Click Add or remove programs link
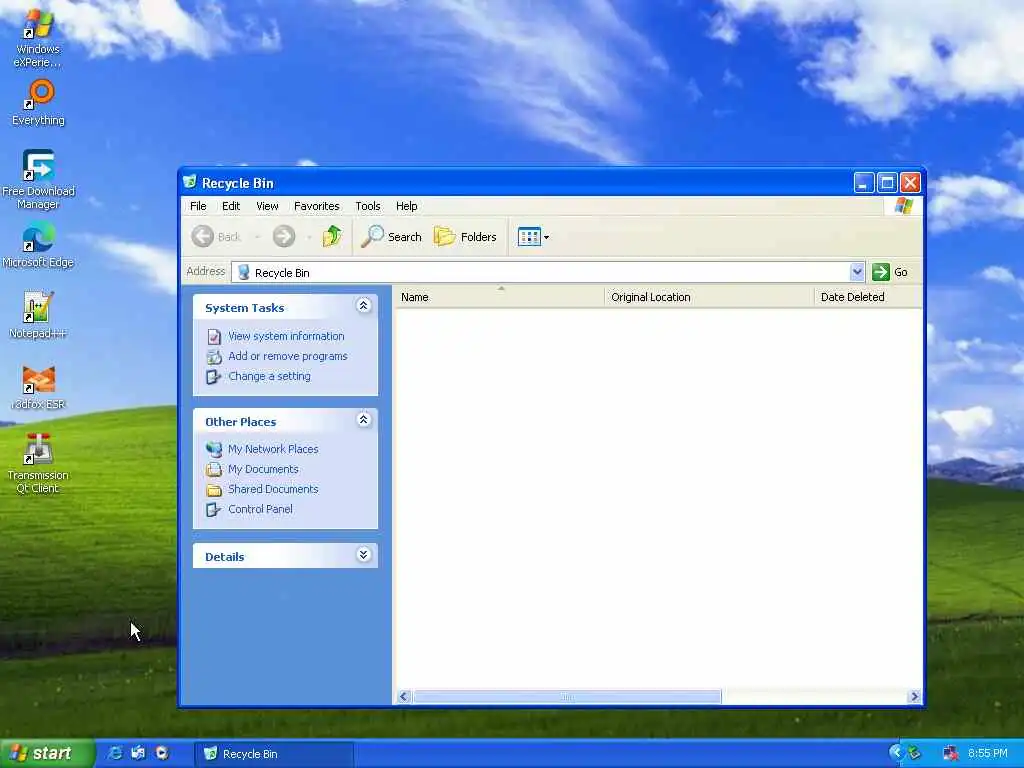The width and height of the screenshot is (1024, 768). (287, 356)
